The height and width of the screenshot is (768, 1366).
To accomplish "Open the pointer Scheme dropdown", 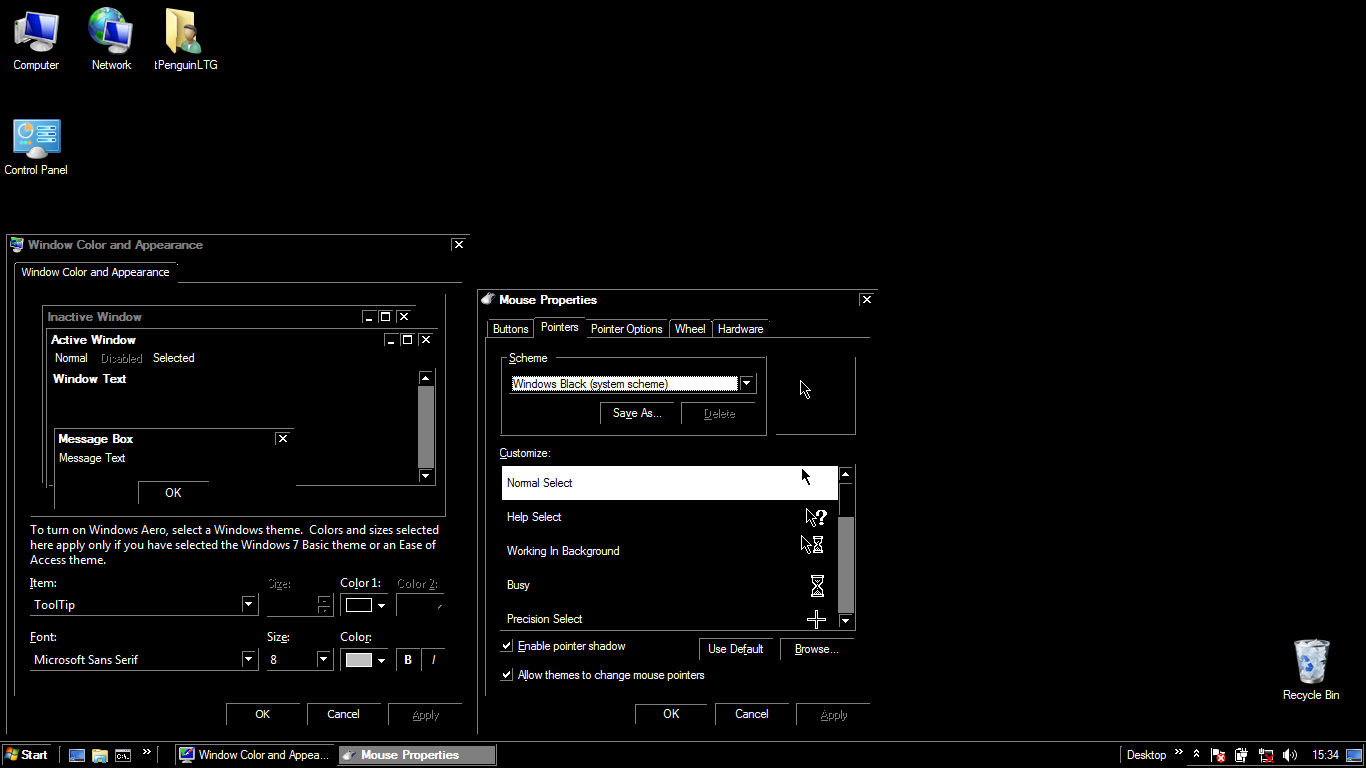I will point(746,384).
